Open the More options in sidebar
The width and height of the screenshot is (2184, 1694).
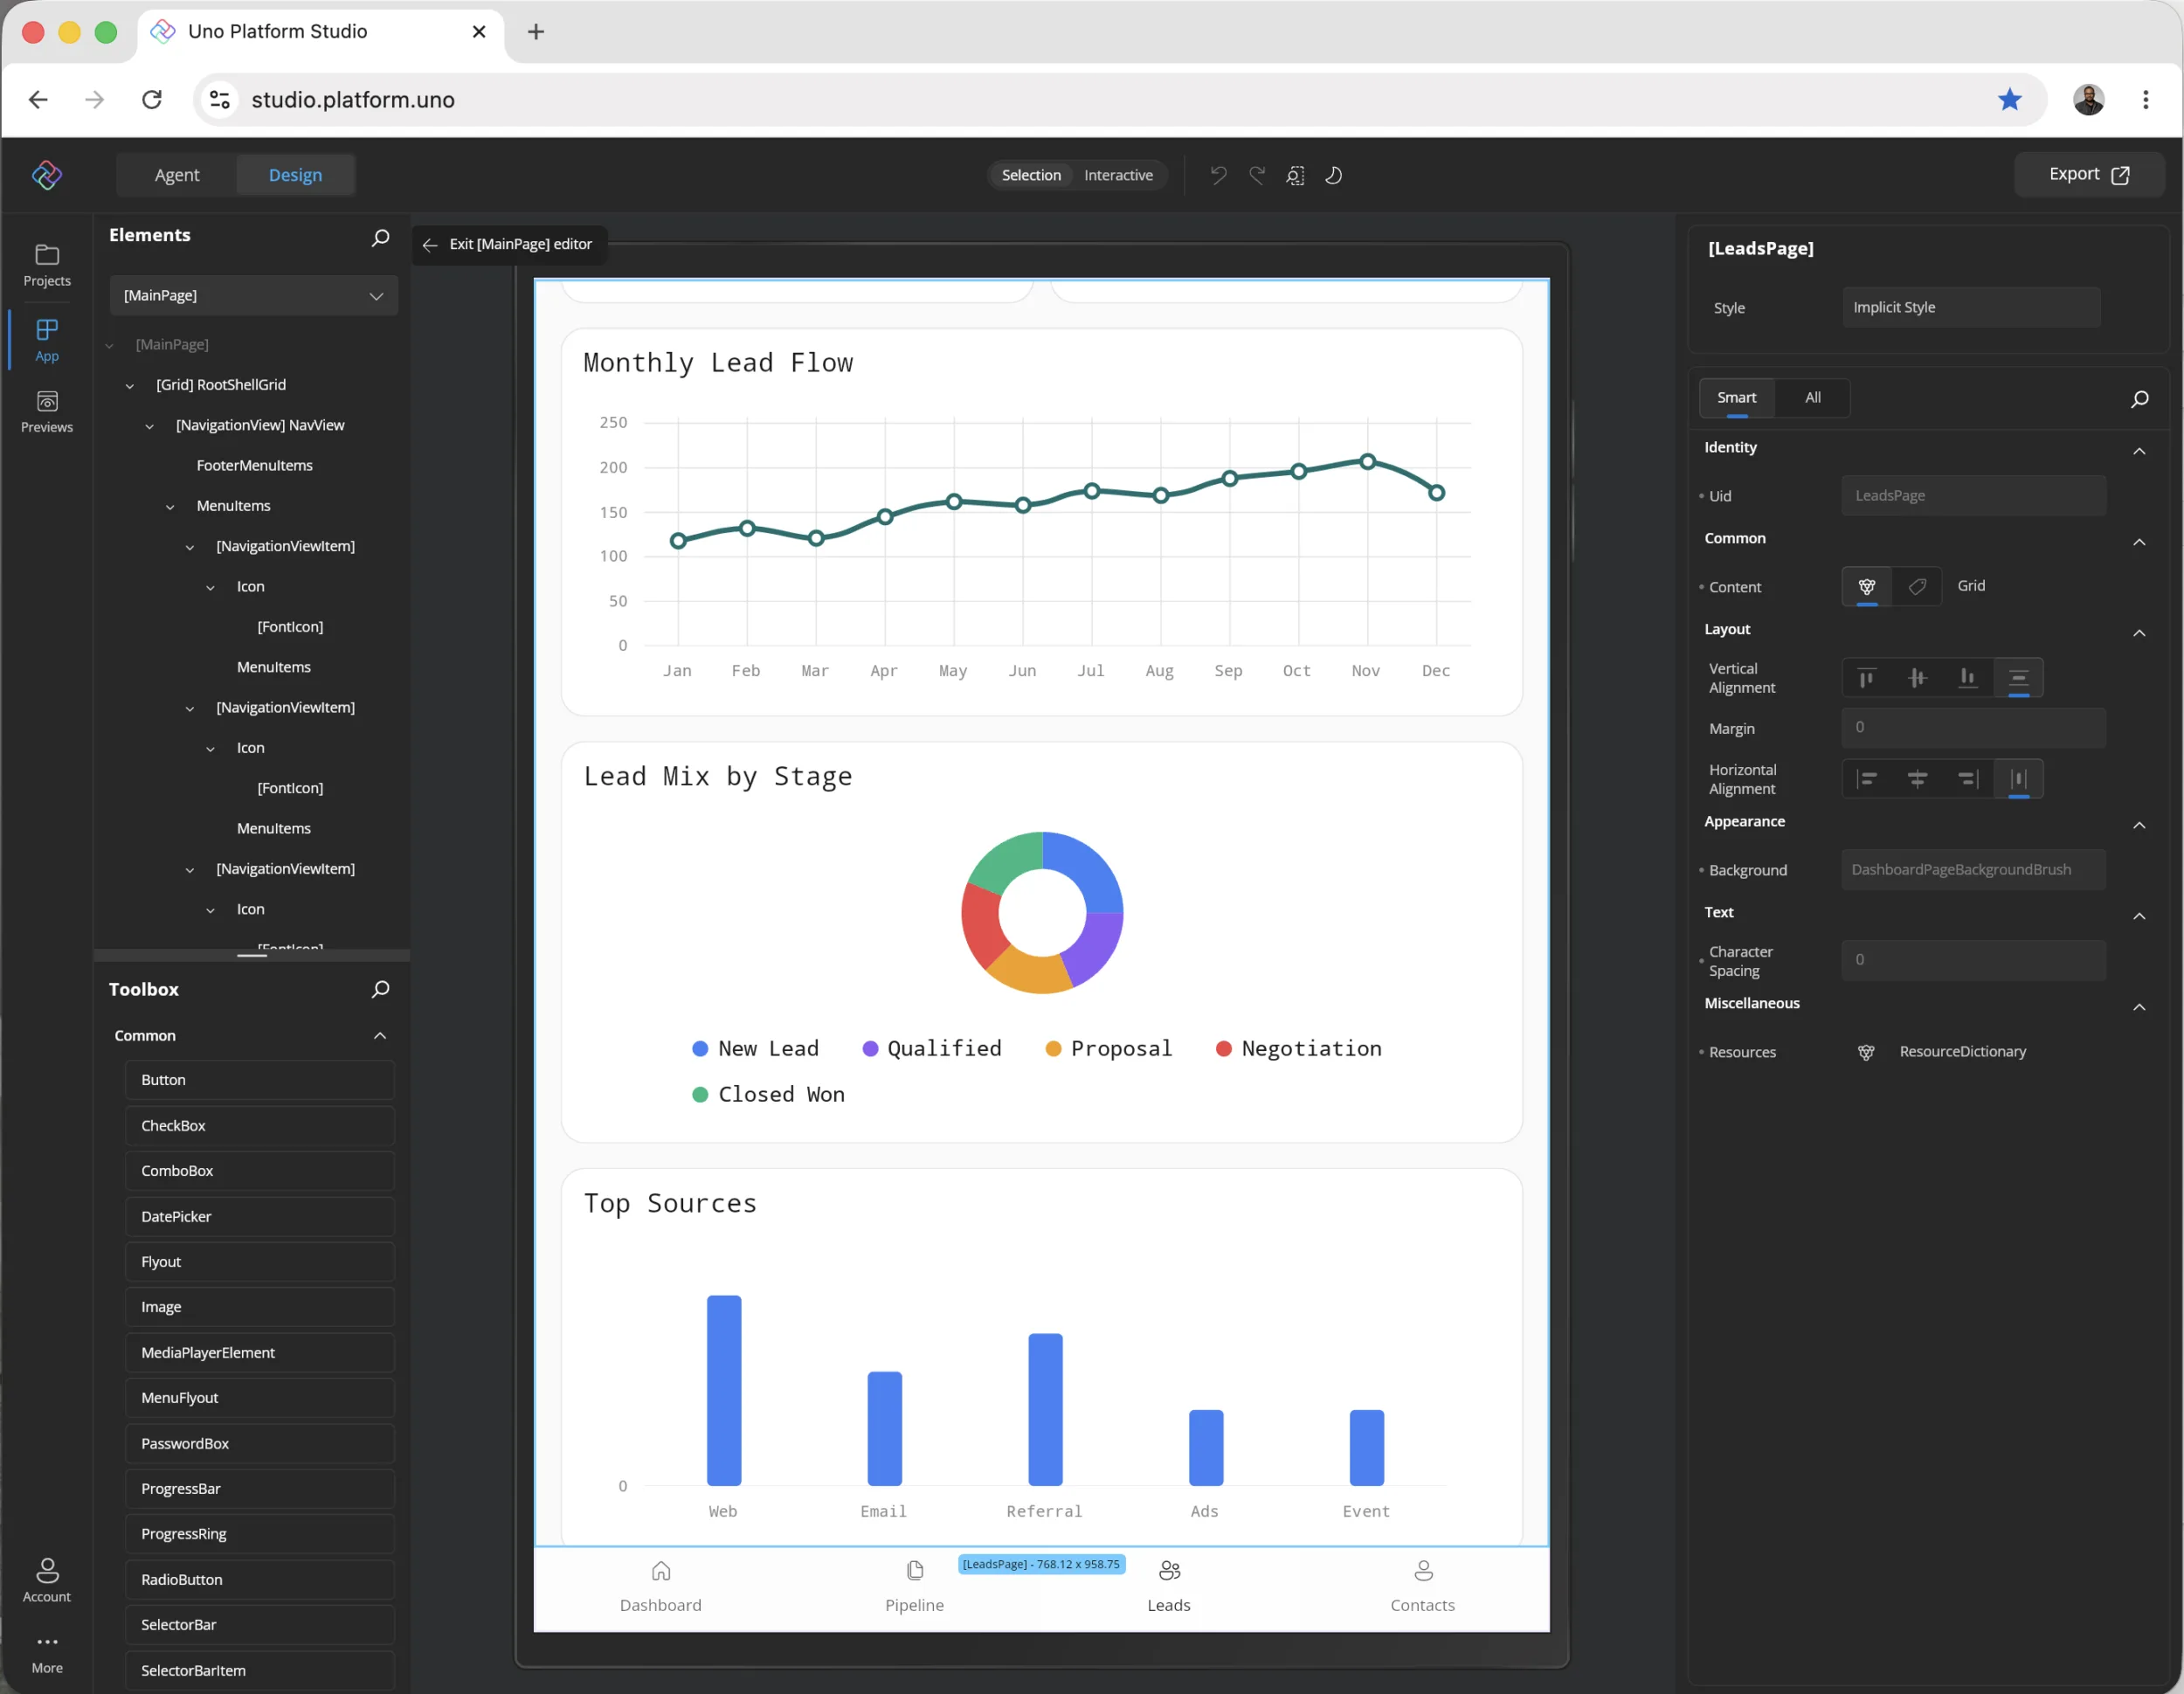pyautogui.click(x=47, y=1654)
